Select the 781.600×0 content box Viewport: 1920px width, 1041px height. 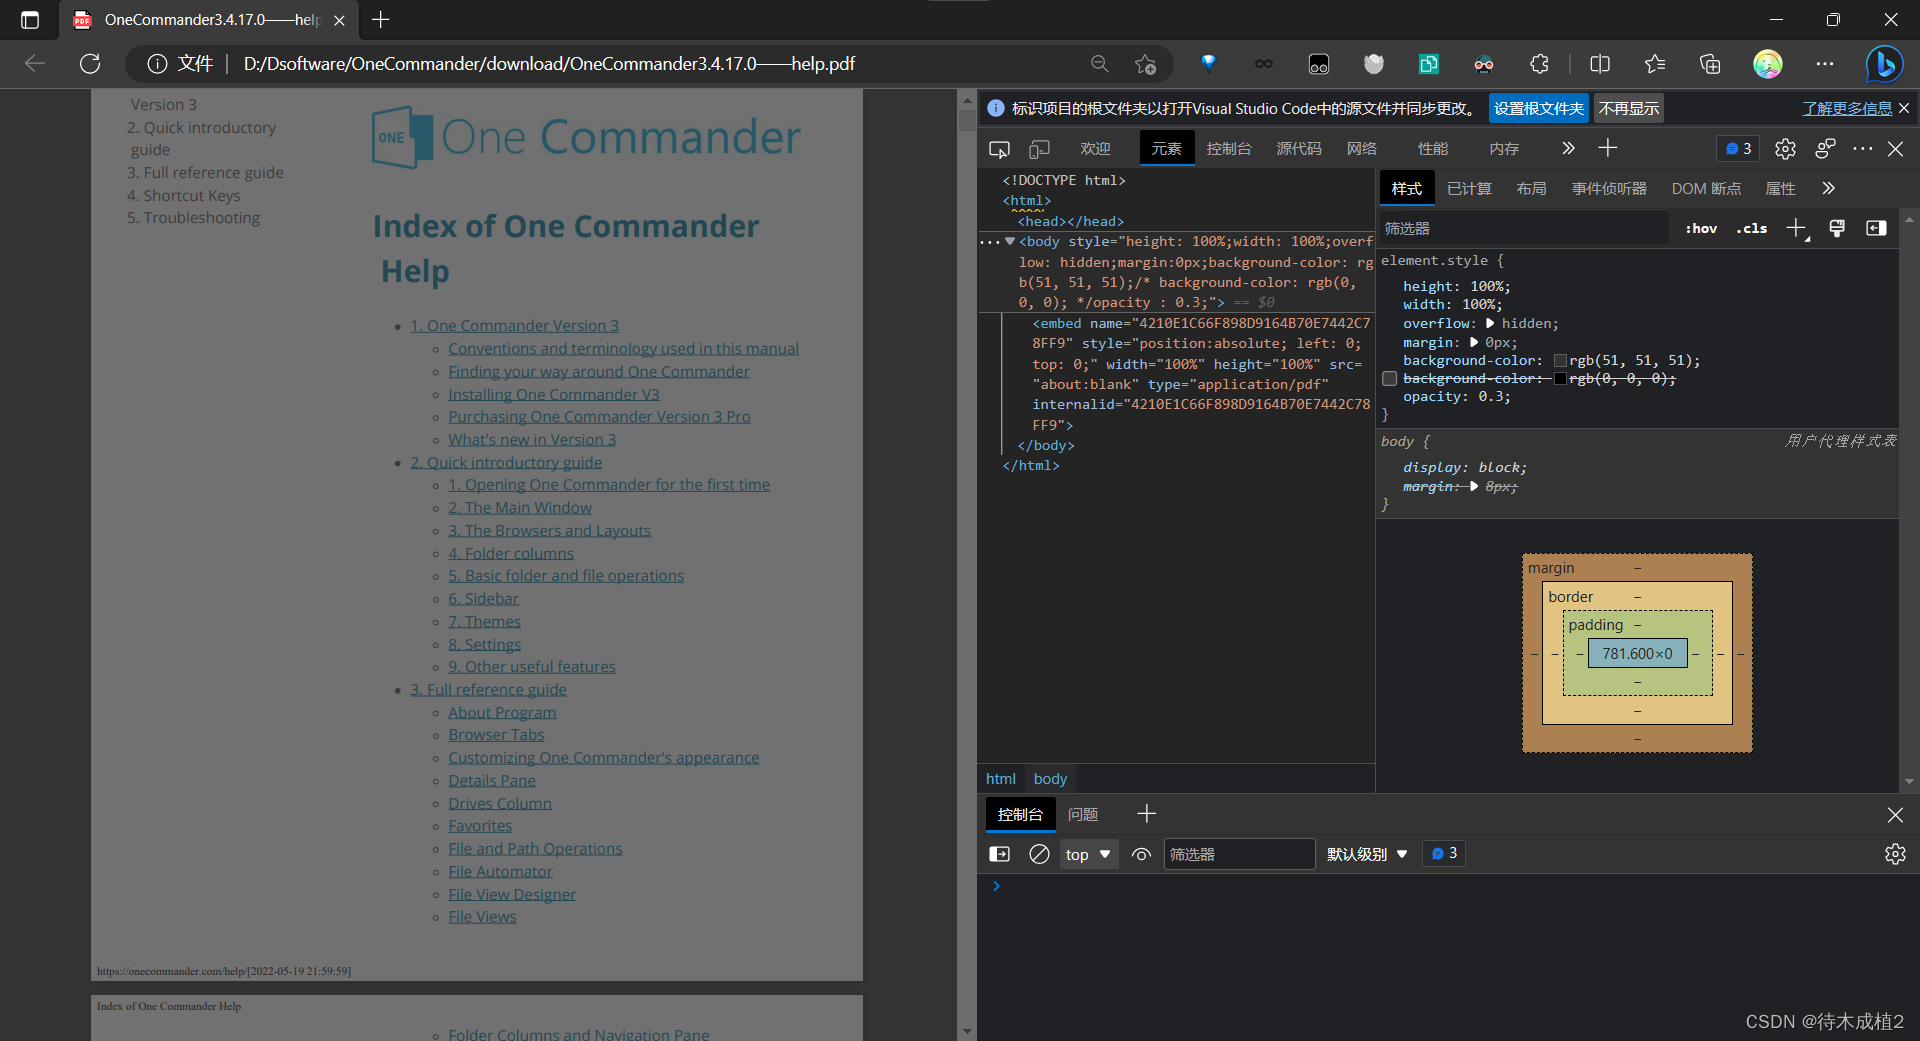tap(1637, 654)
